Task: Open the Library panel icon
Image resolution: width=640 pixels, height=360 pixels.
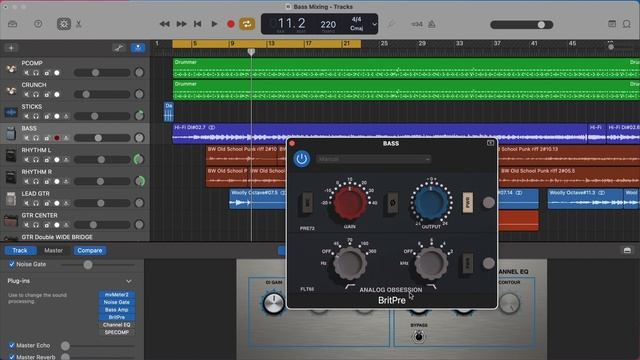Action: pos(13,24)
